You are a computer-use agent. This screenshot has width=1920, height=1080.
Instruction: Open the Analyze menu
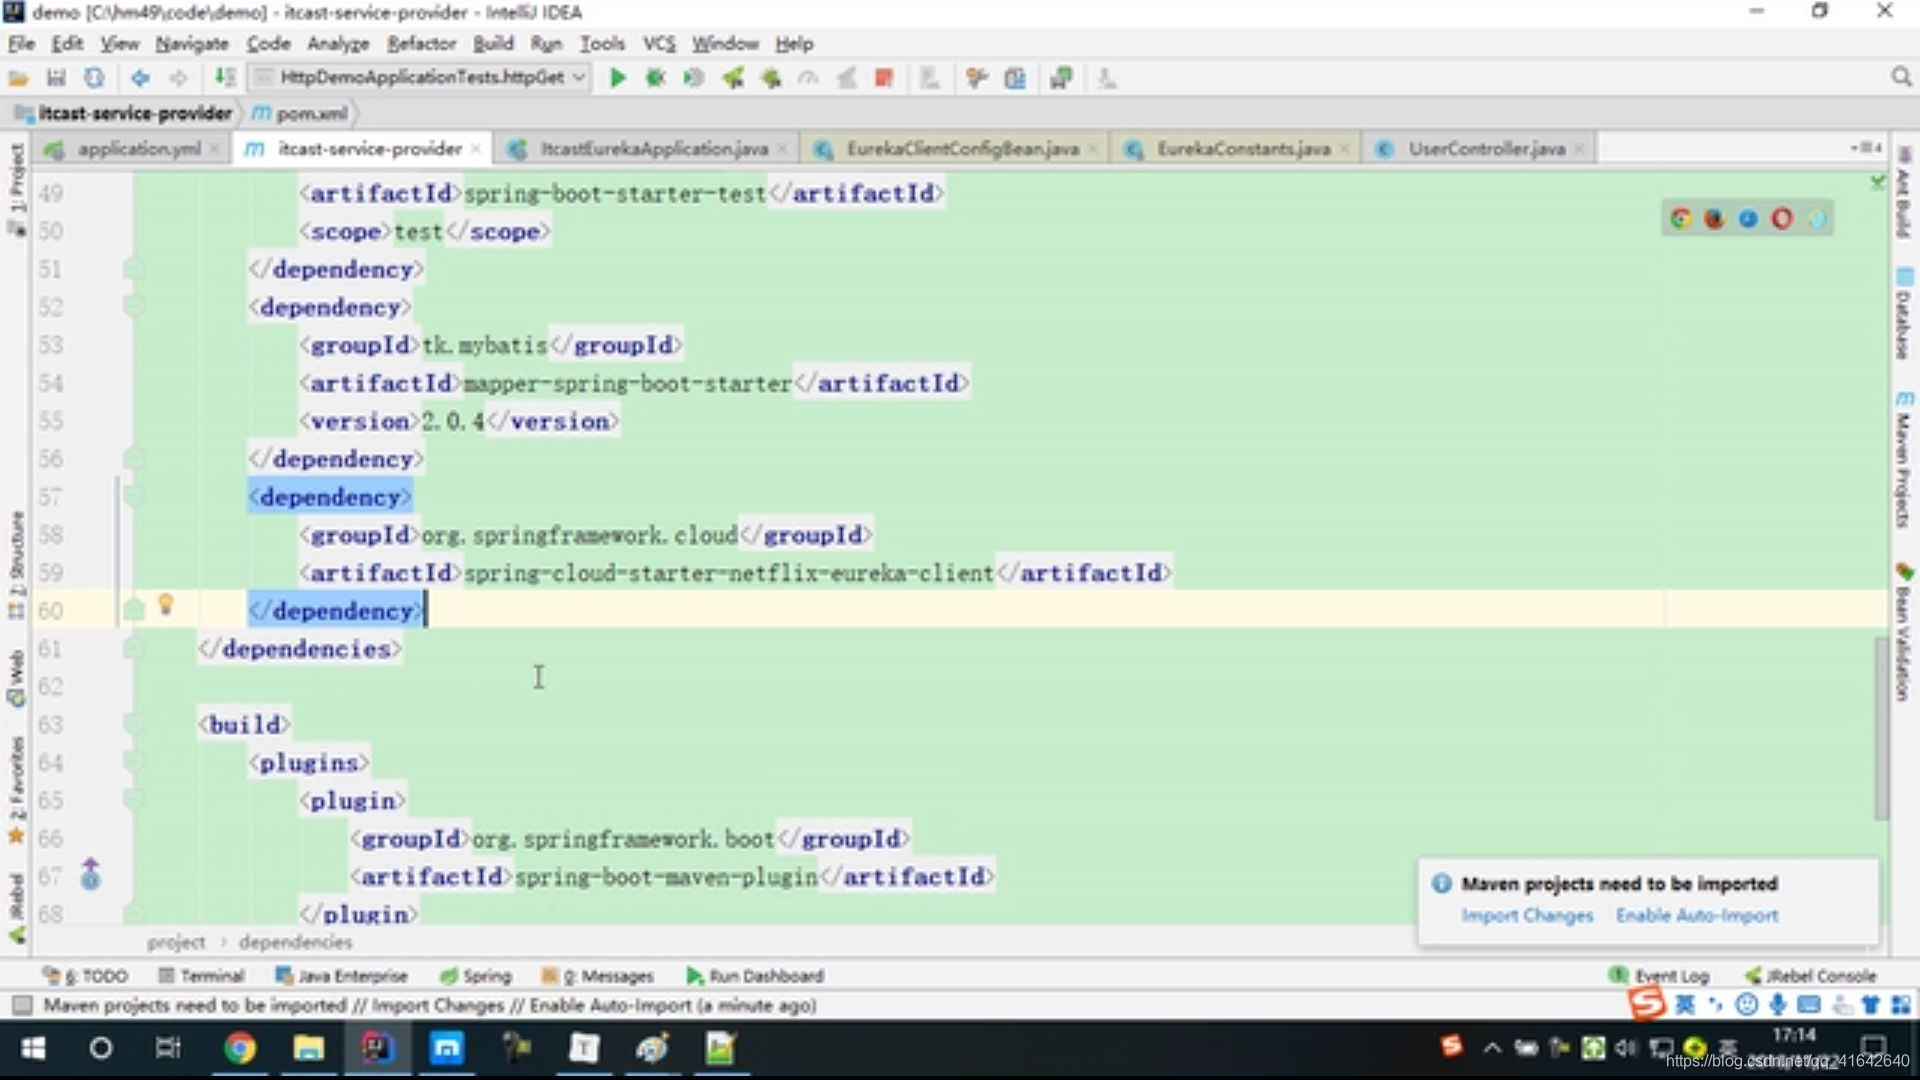(338, 44)
